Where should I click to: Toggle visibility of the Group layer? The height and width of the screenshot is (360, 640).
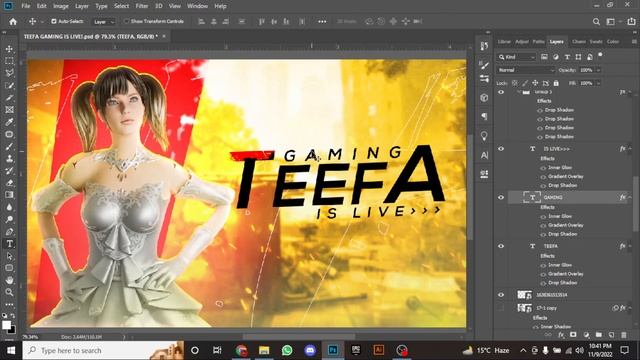click(x=501, y=92)
